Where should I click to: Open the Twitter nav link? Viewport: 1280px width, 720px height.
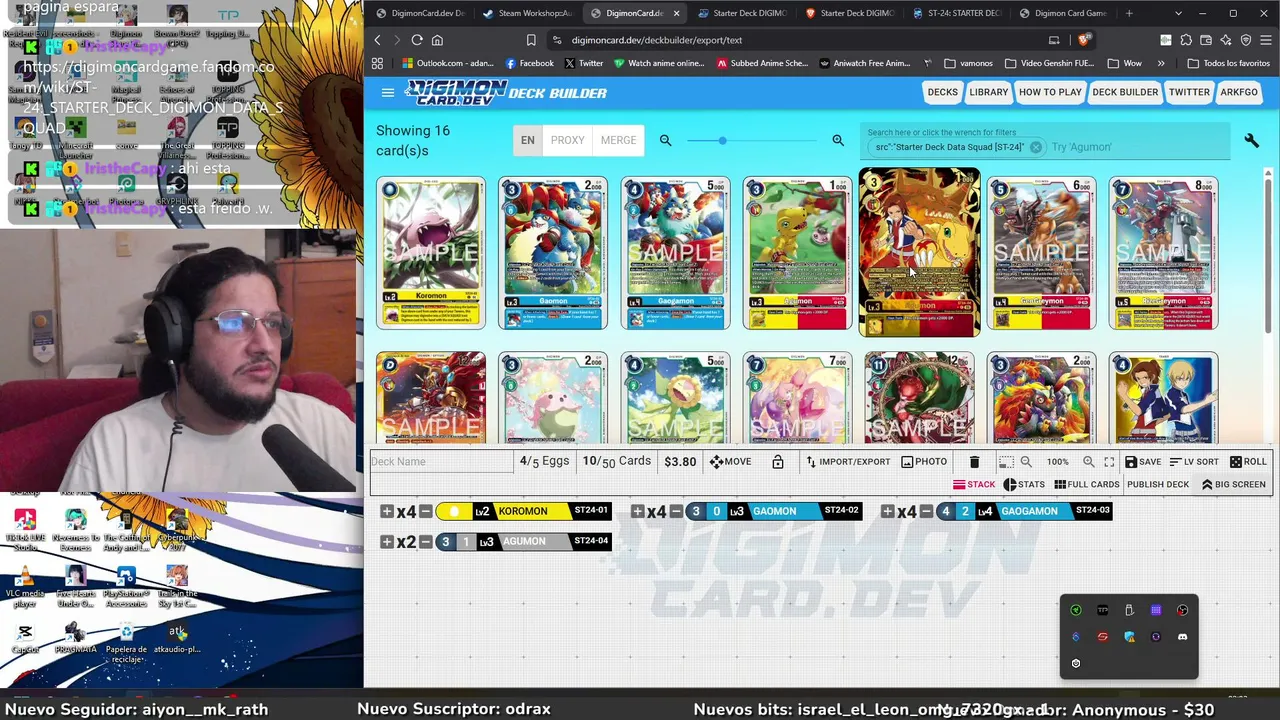pos(1189,92)
